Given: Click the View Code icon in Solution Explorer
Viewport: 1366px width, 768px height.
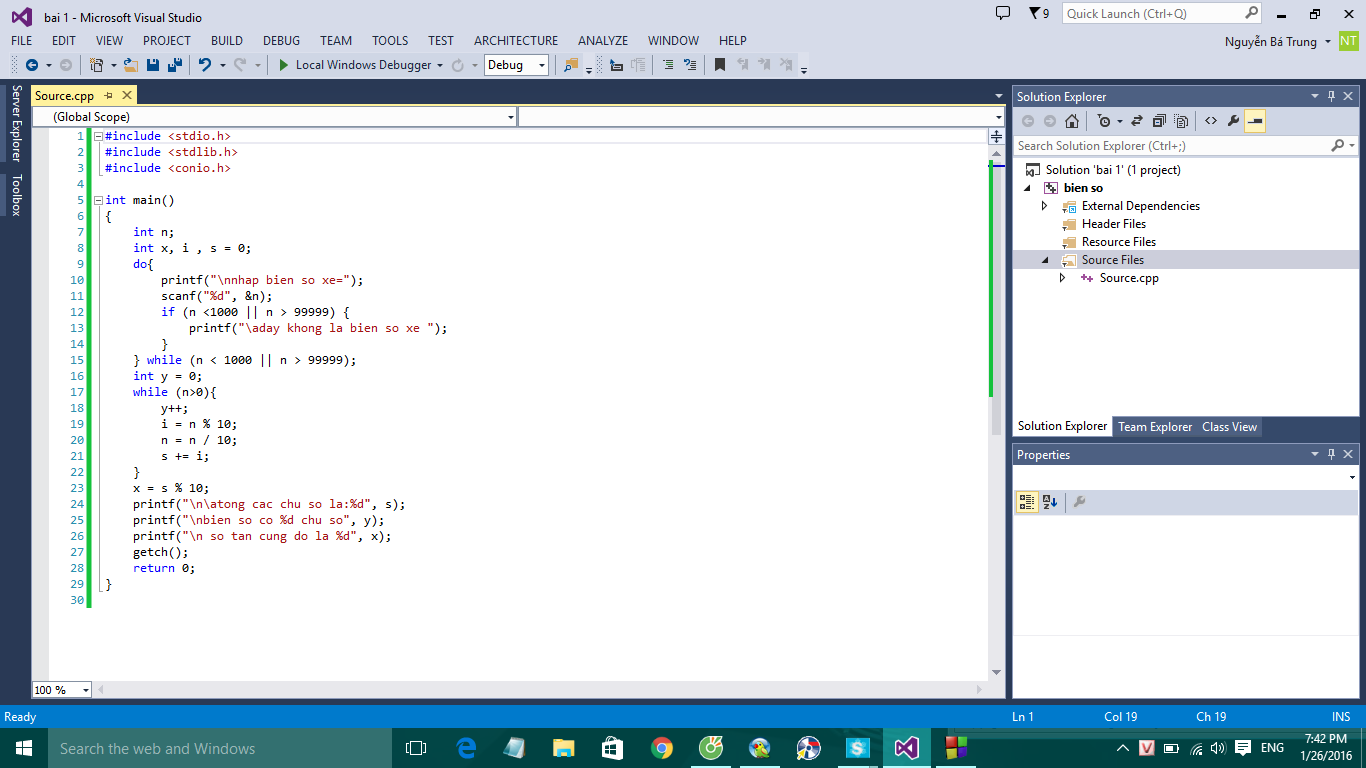Looking at the screenshot, I should pyautogui.click(x=1211, y=120).
